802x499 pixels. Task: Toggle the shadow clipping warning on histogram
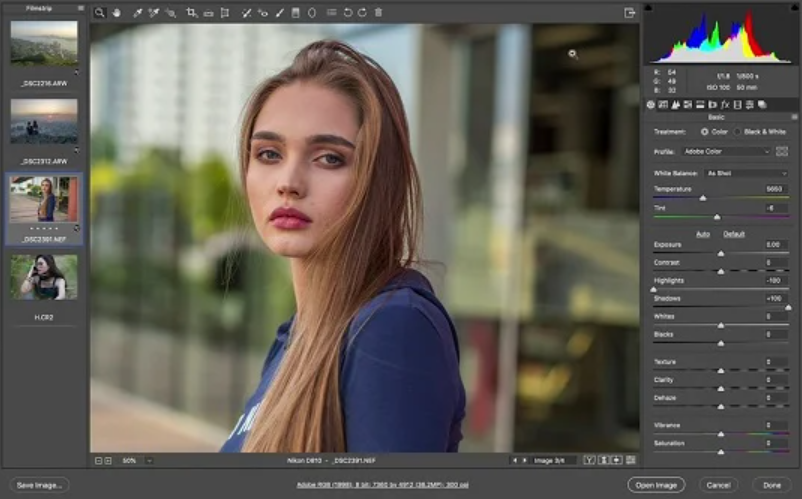click(x=649, y=8)
